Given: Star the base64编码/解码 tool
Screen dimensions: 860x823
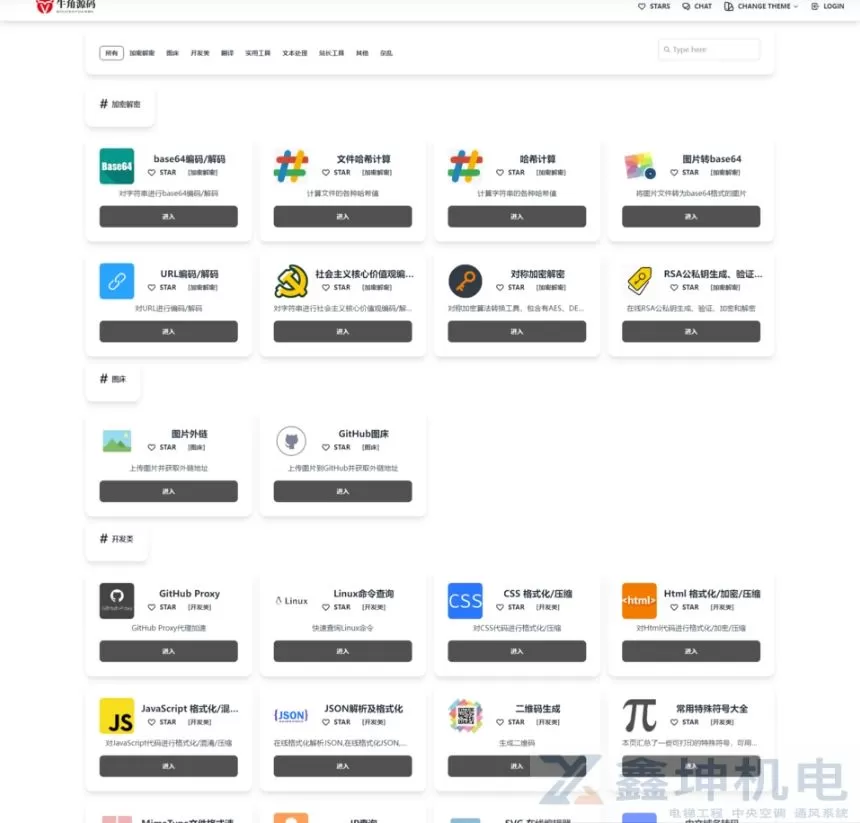Looking at the screenshot, I should tap(162, 173).
